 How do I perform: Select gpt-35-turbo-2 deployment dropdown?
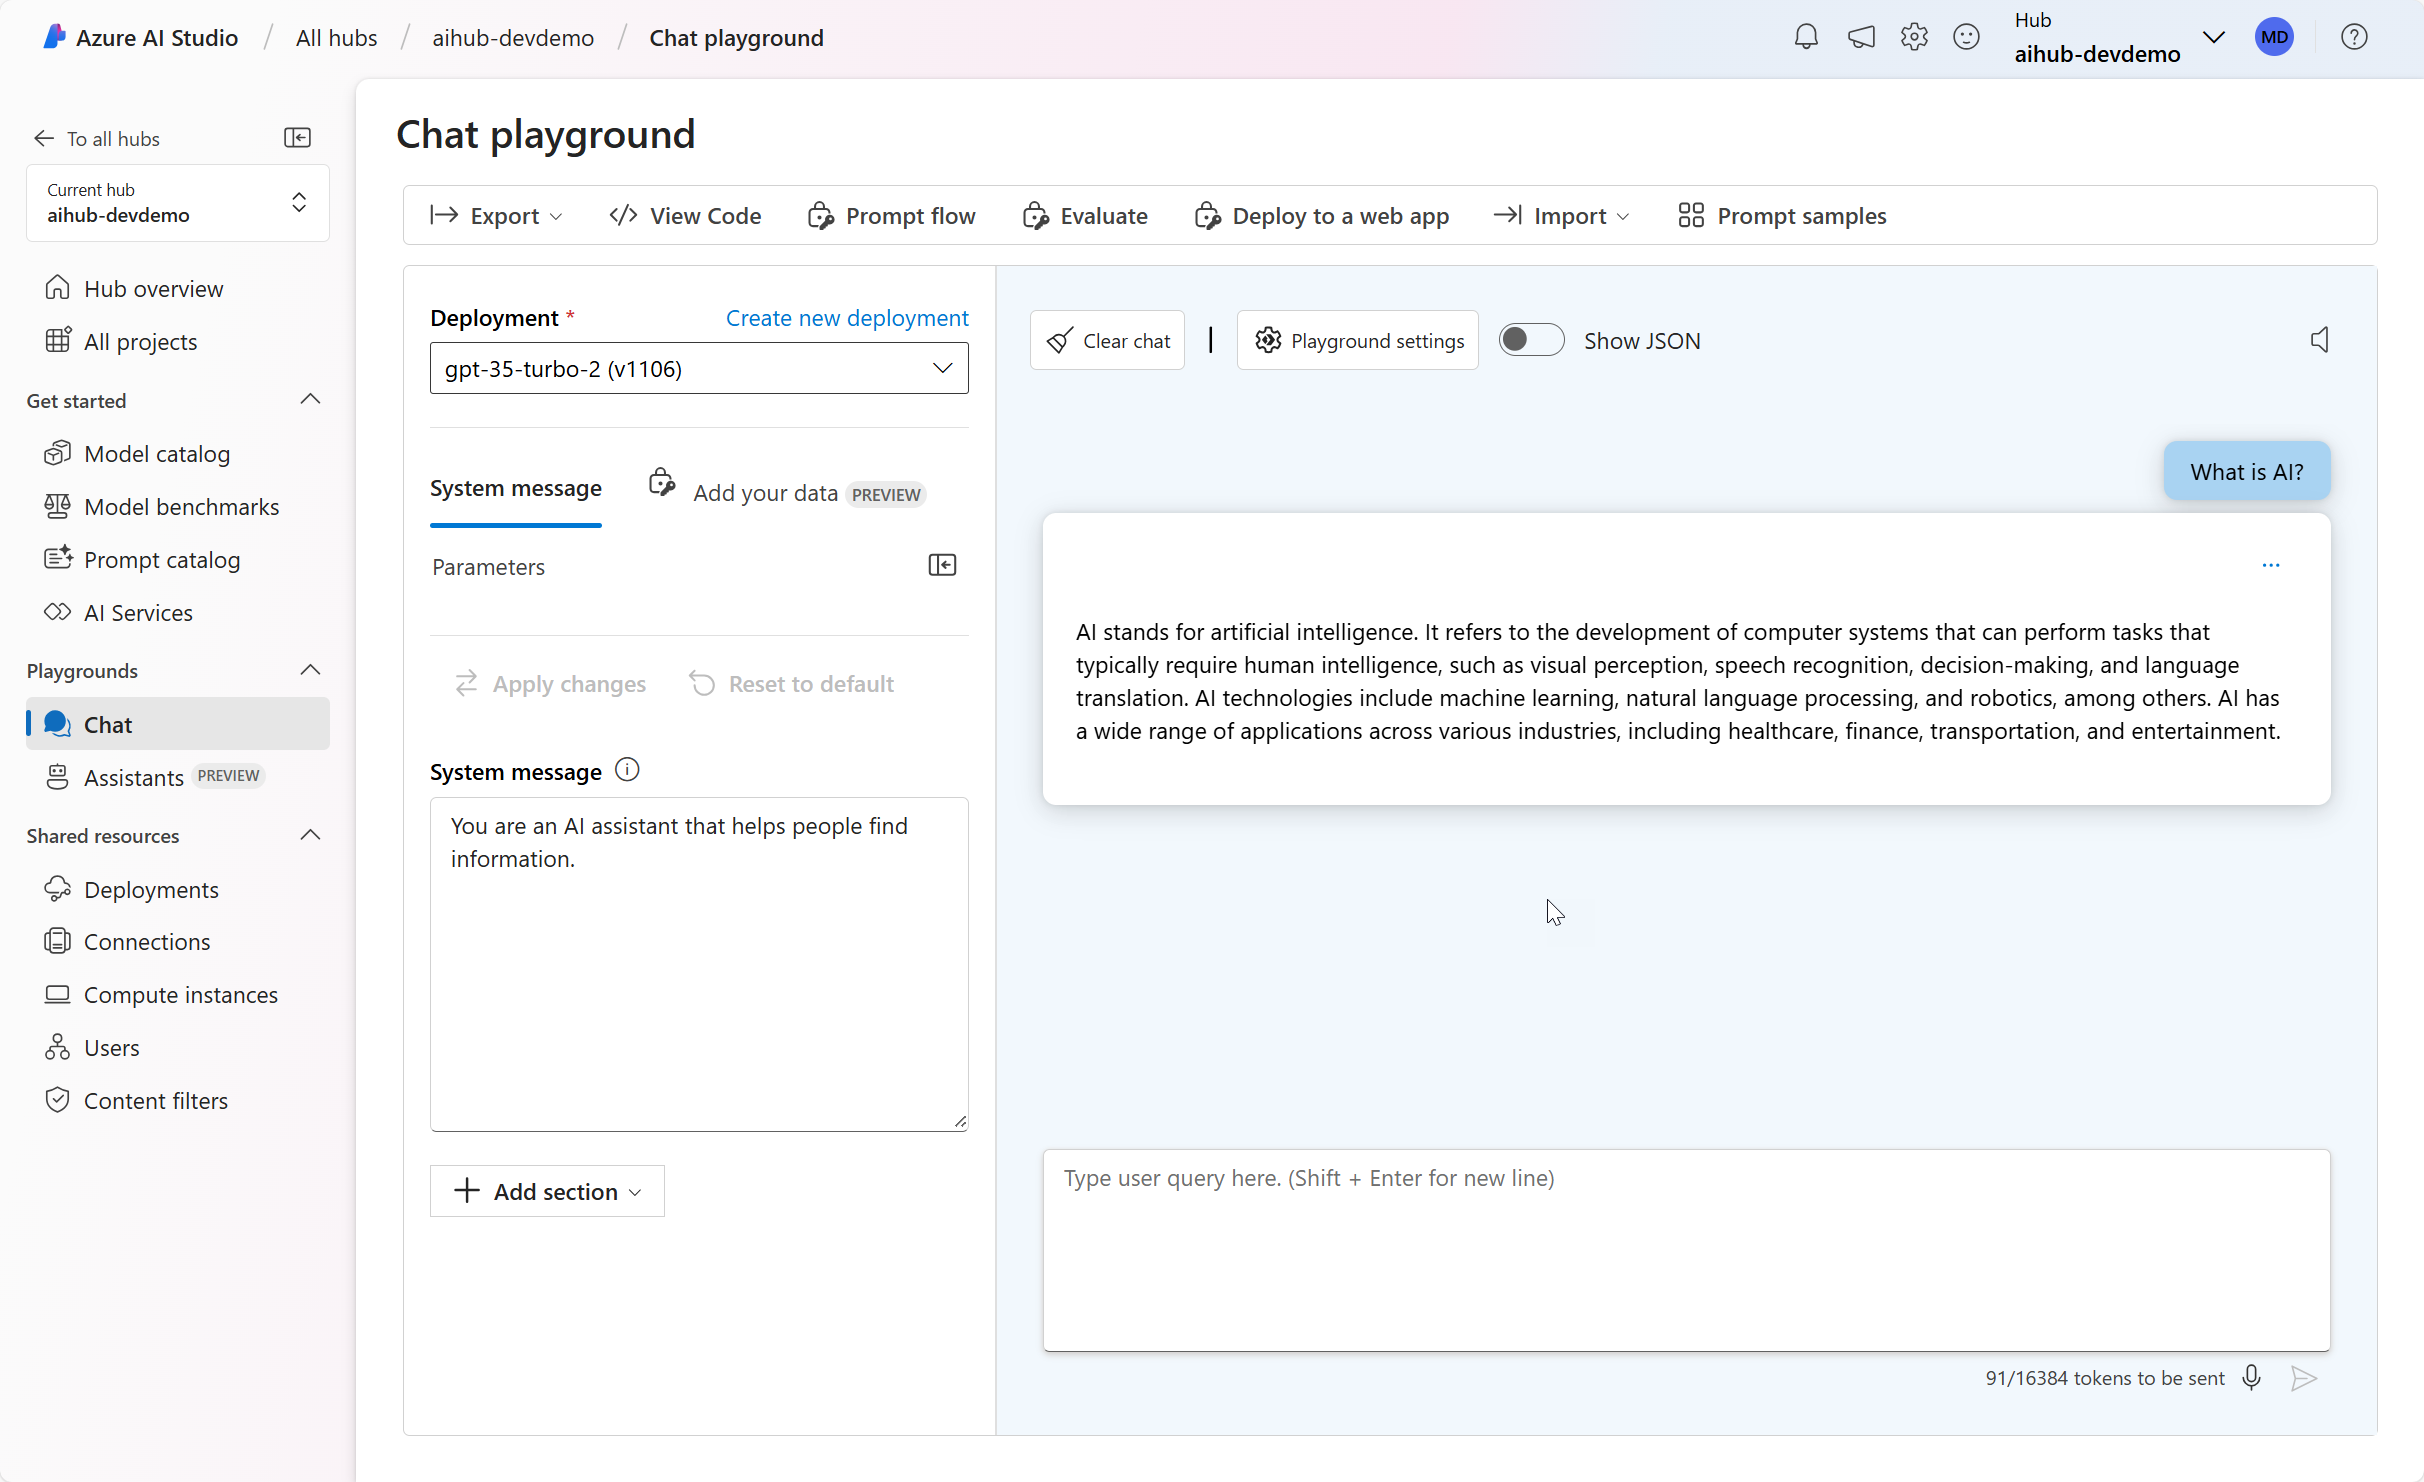(699, 367)
